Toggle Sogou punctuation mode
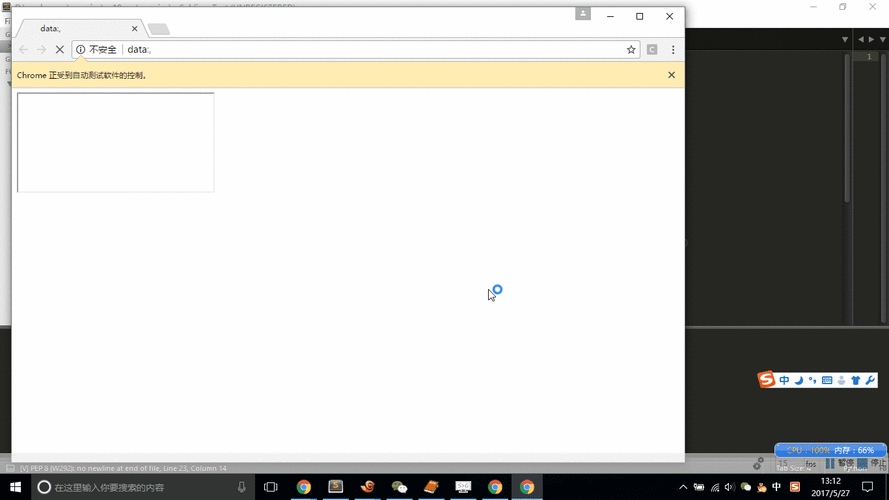This screenshot has width=889, height=500. [812, 380]
